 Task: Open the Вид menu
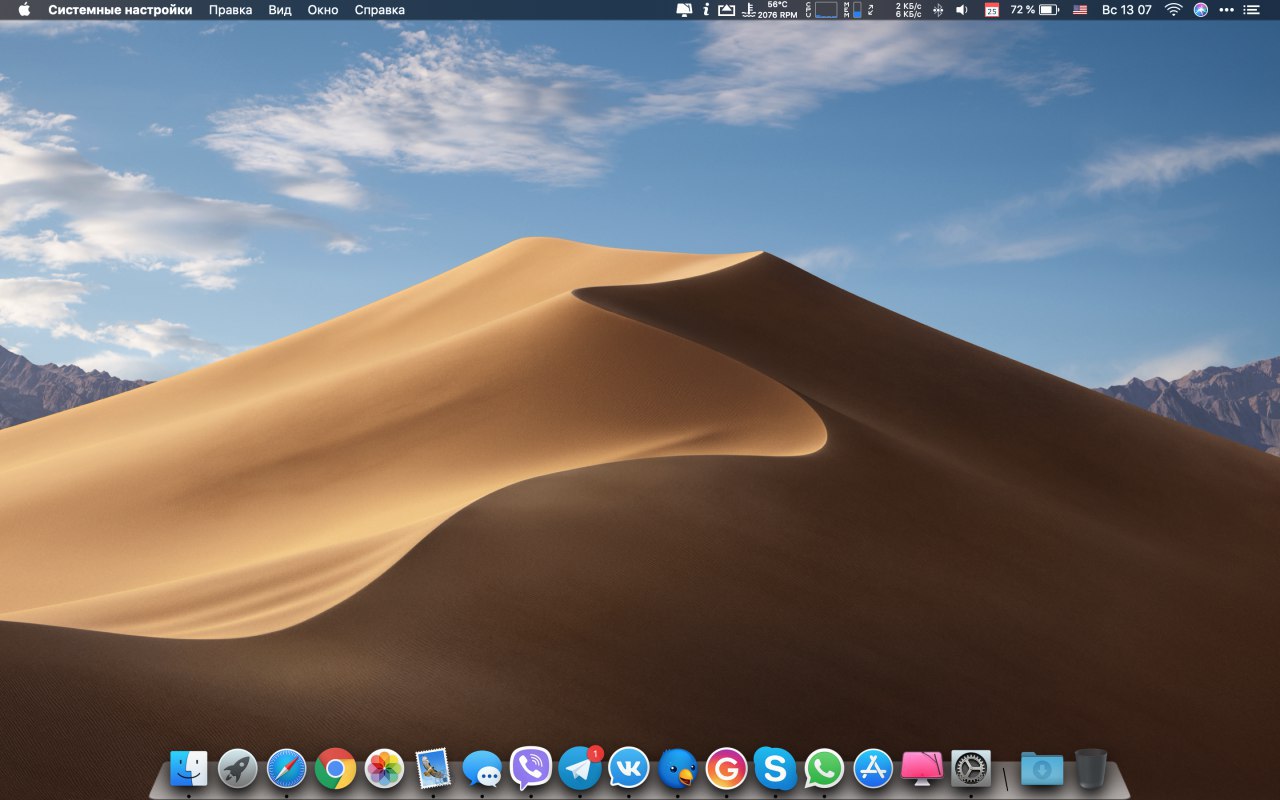click(x=280, y=10)
